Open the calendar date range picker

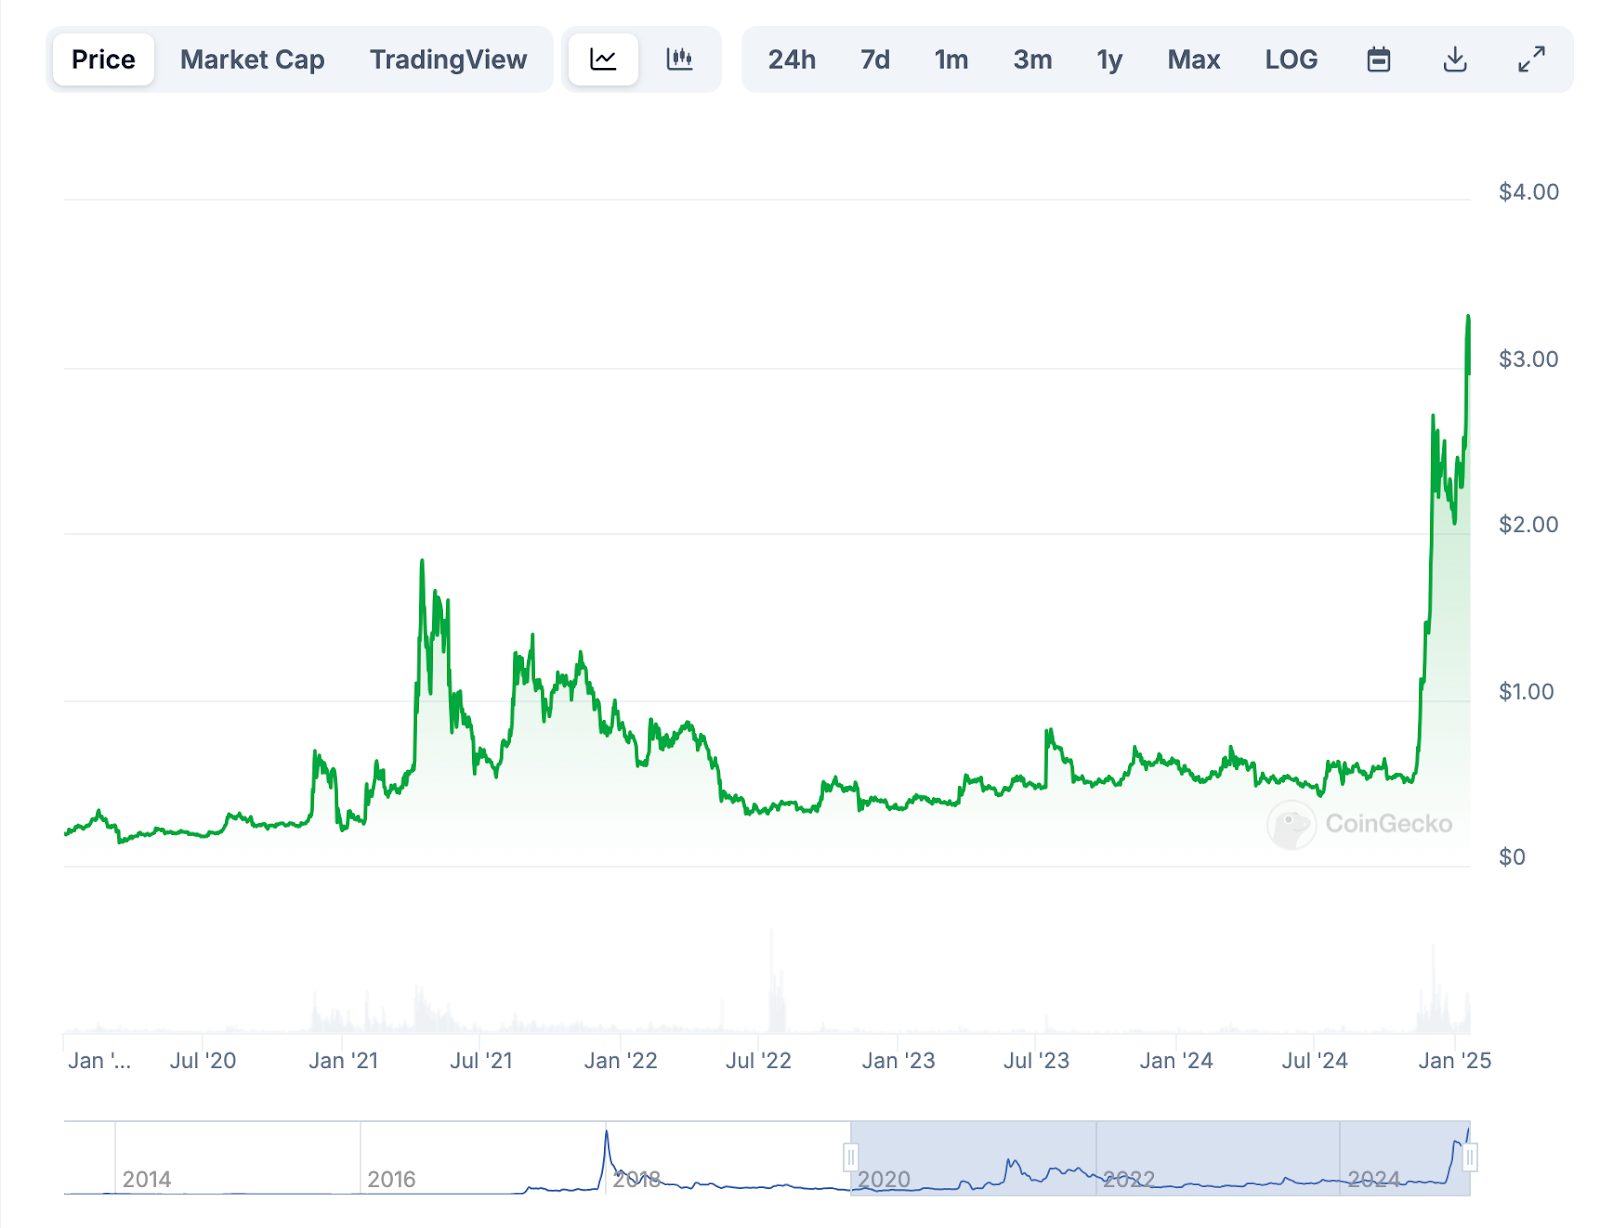pos(1379,60)
